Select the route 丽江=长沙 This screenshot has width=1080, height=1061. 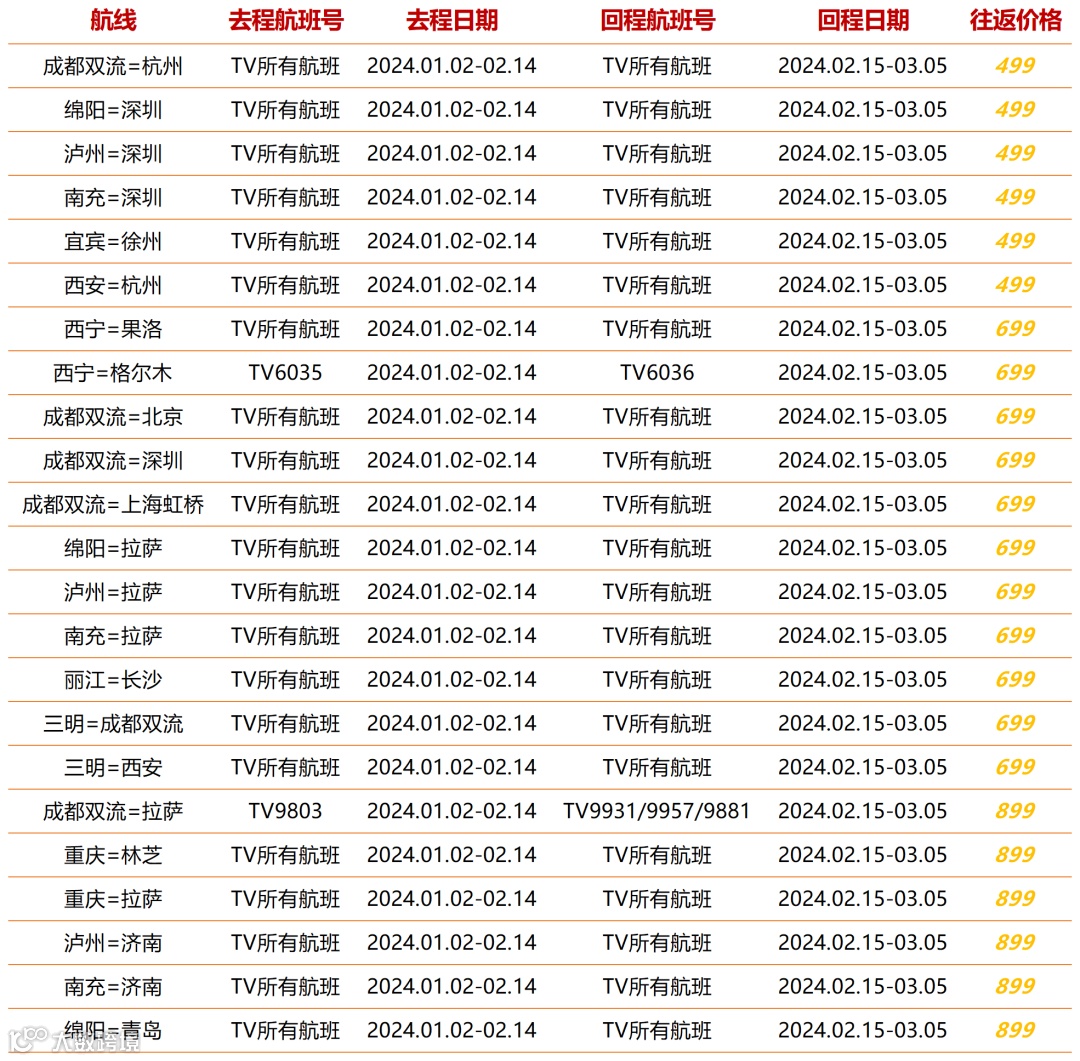[x=113, y=680]
